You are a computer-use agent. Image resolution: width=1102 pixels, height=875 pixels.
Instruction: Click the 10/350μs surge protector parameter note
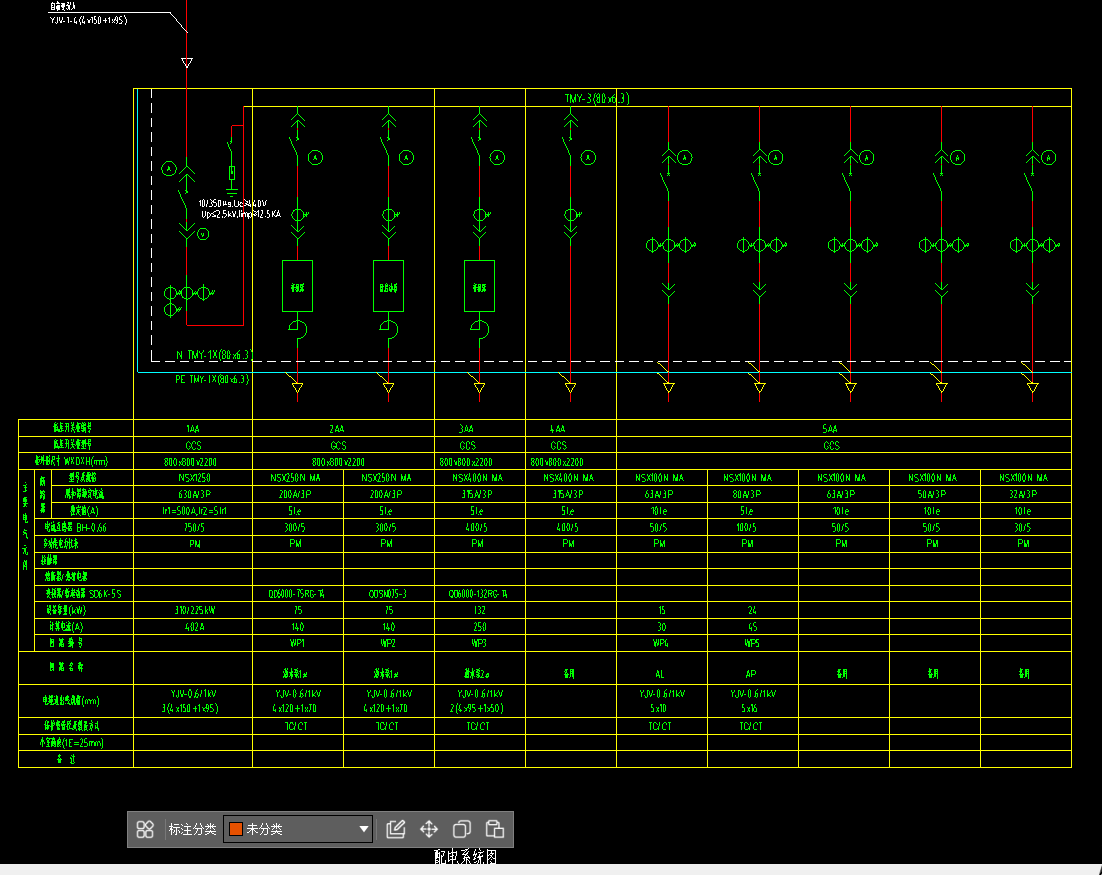pyautogui.click(x=240, y=209)
